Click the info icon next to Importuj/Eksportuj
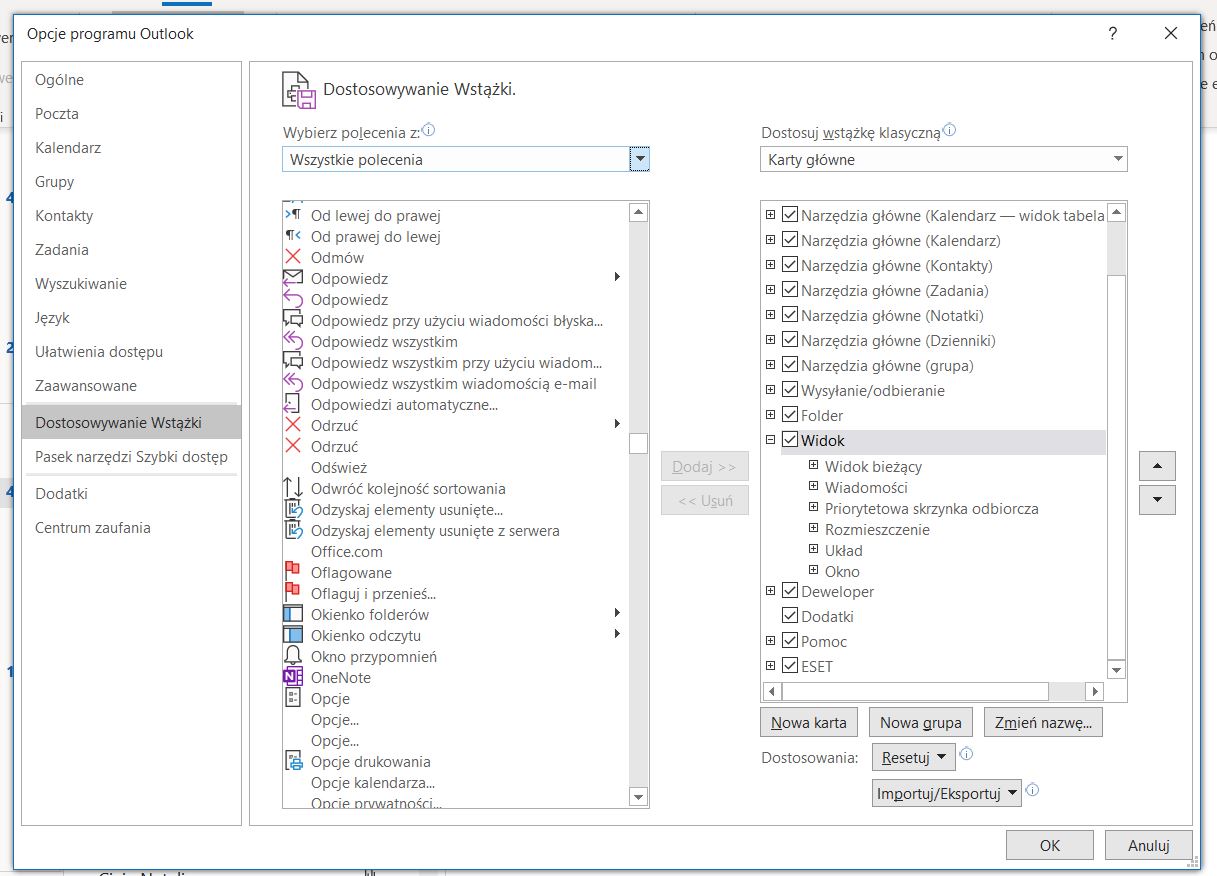1217x876 pixels. (1033, 791)
